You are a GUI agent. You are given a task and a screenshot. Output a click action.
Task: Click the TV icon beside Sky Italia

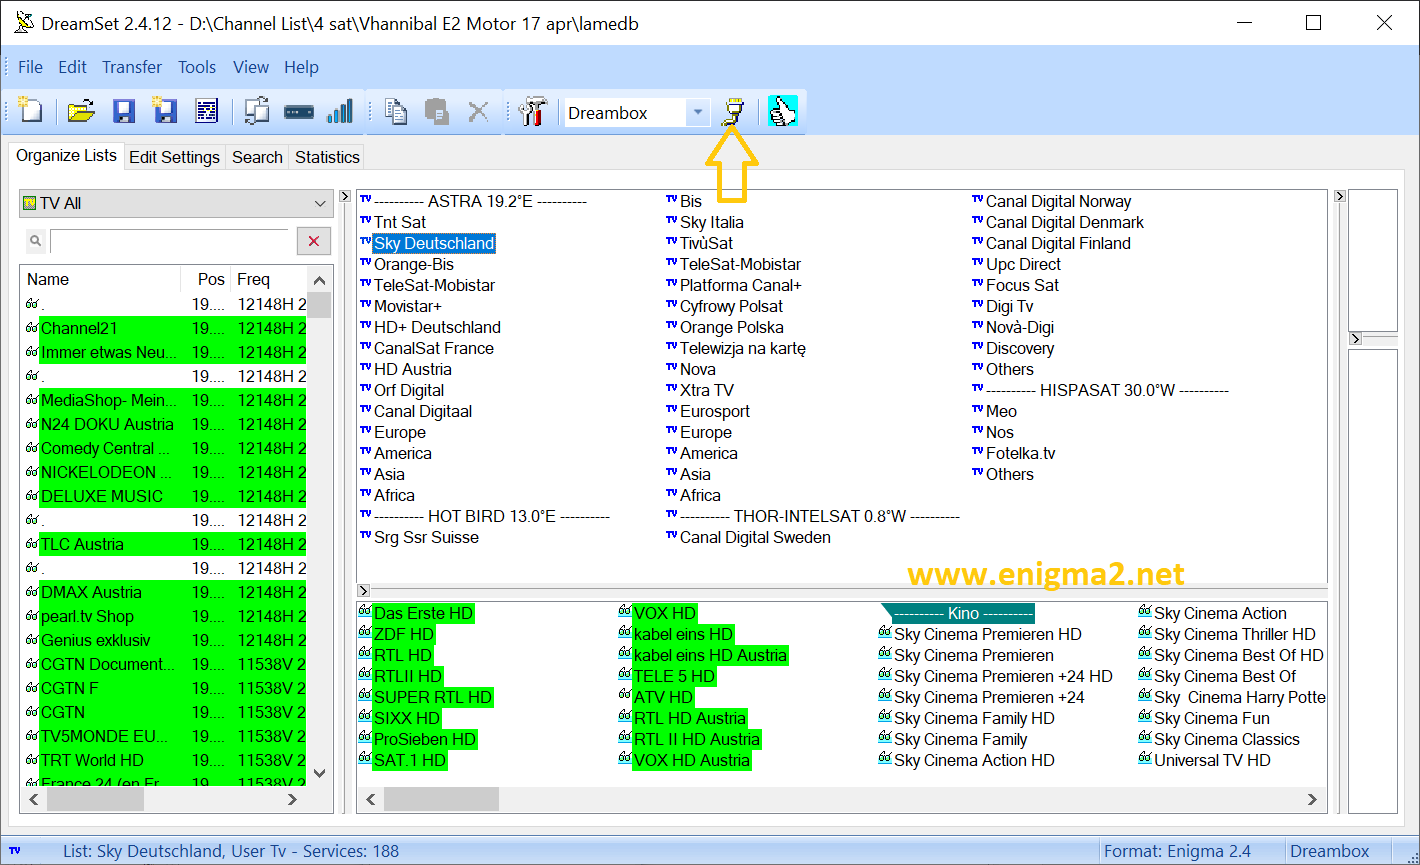click(x=672, y=221)
